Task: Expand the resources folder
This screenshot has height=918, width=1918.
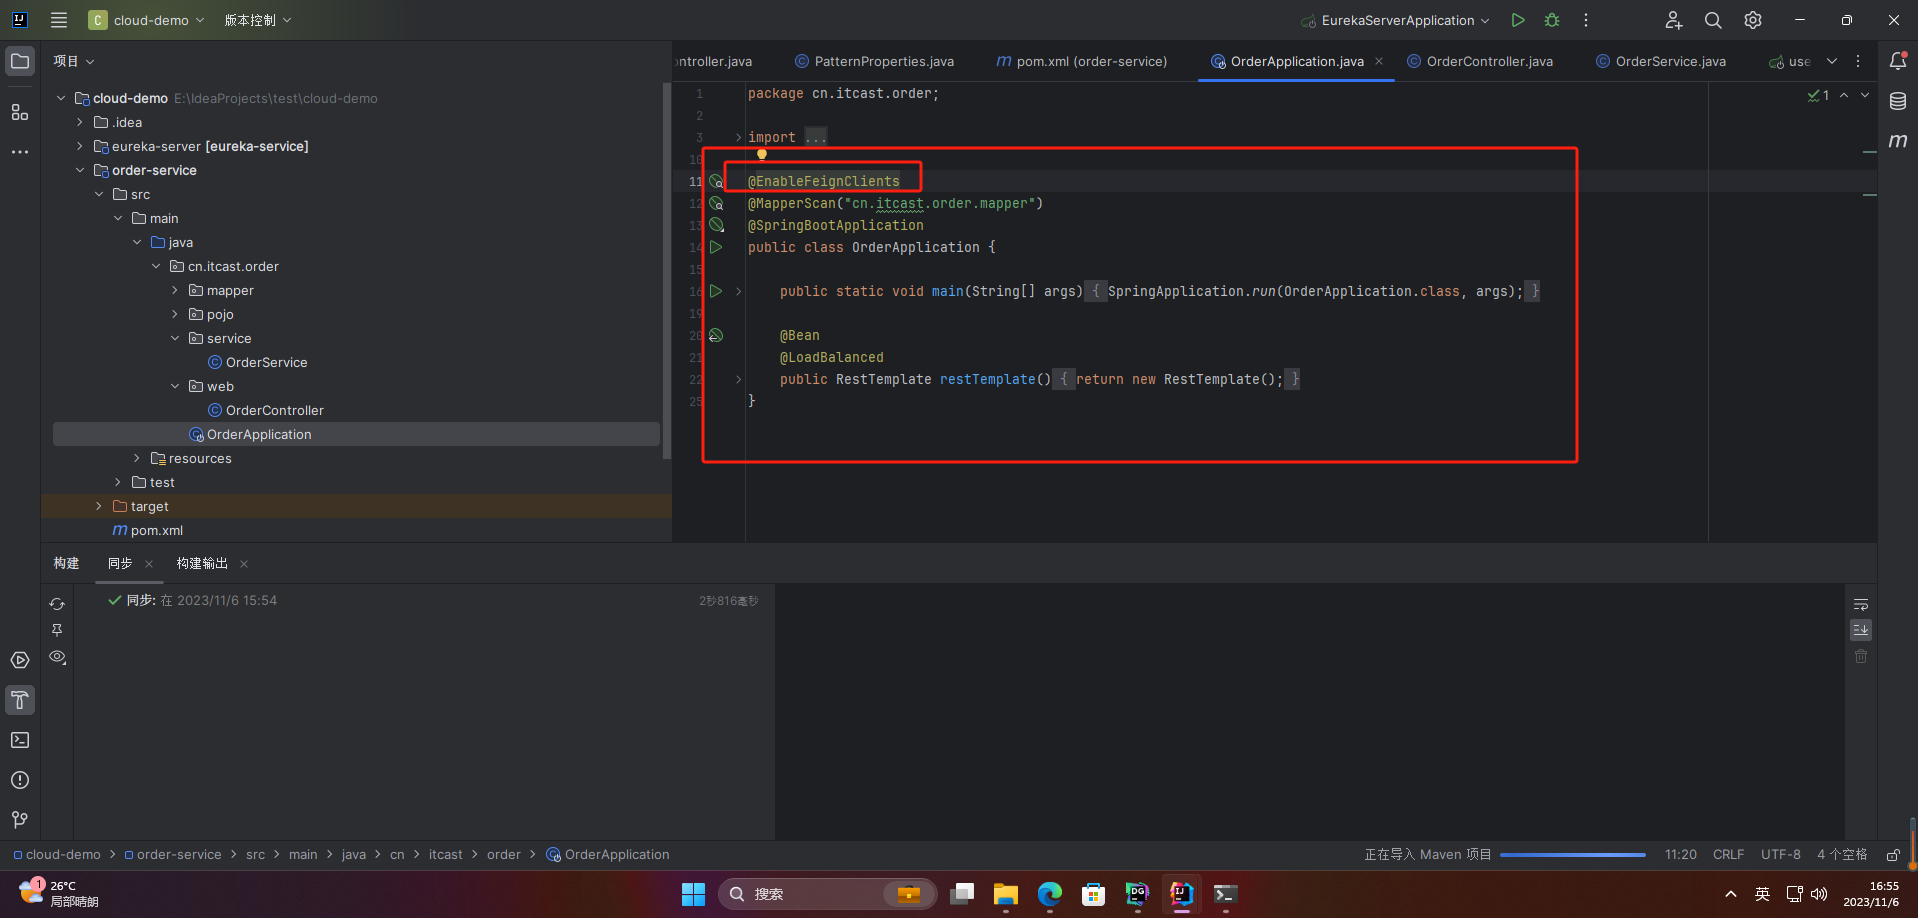Action: pos(137,458)
